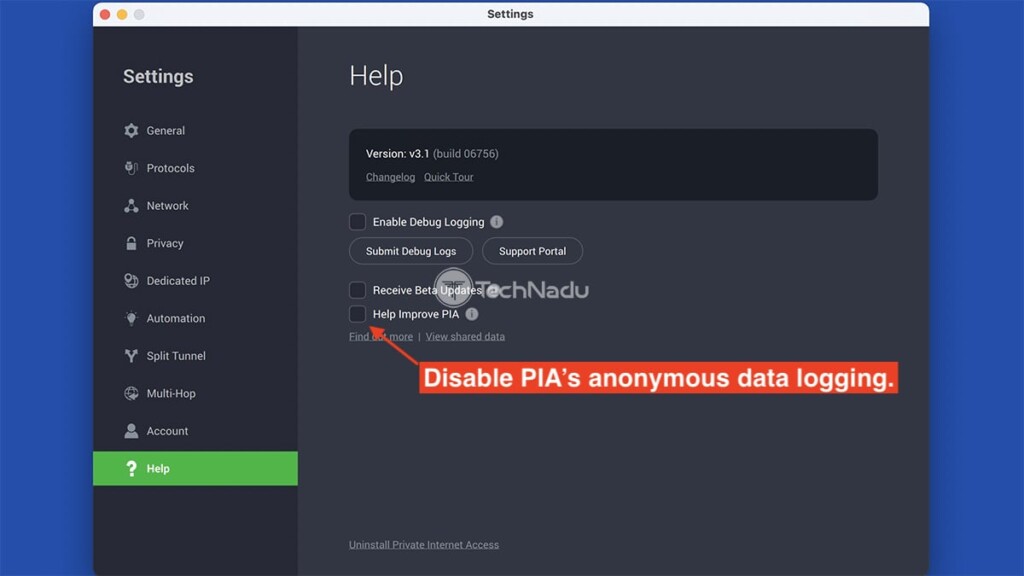Click the Help page heading
Viewport: 1024px width, 576px height.
coord(376,76)
